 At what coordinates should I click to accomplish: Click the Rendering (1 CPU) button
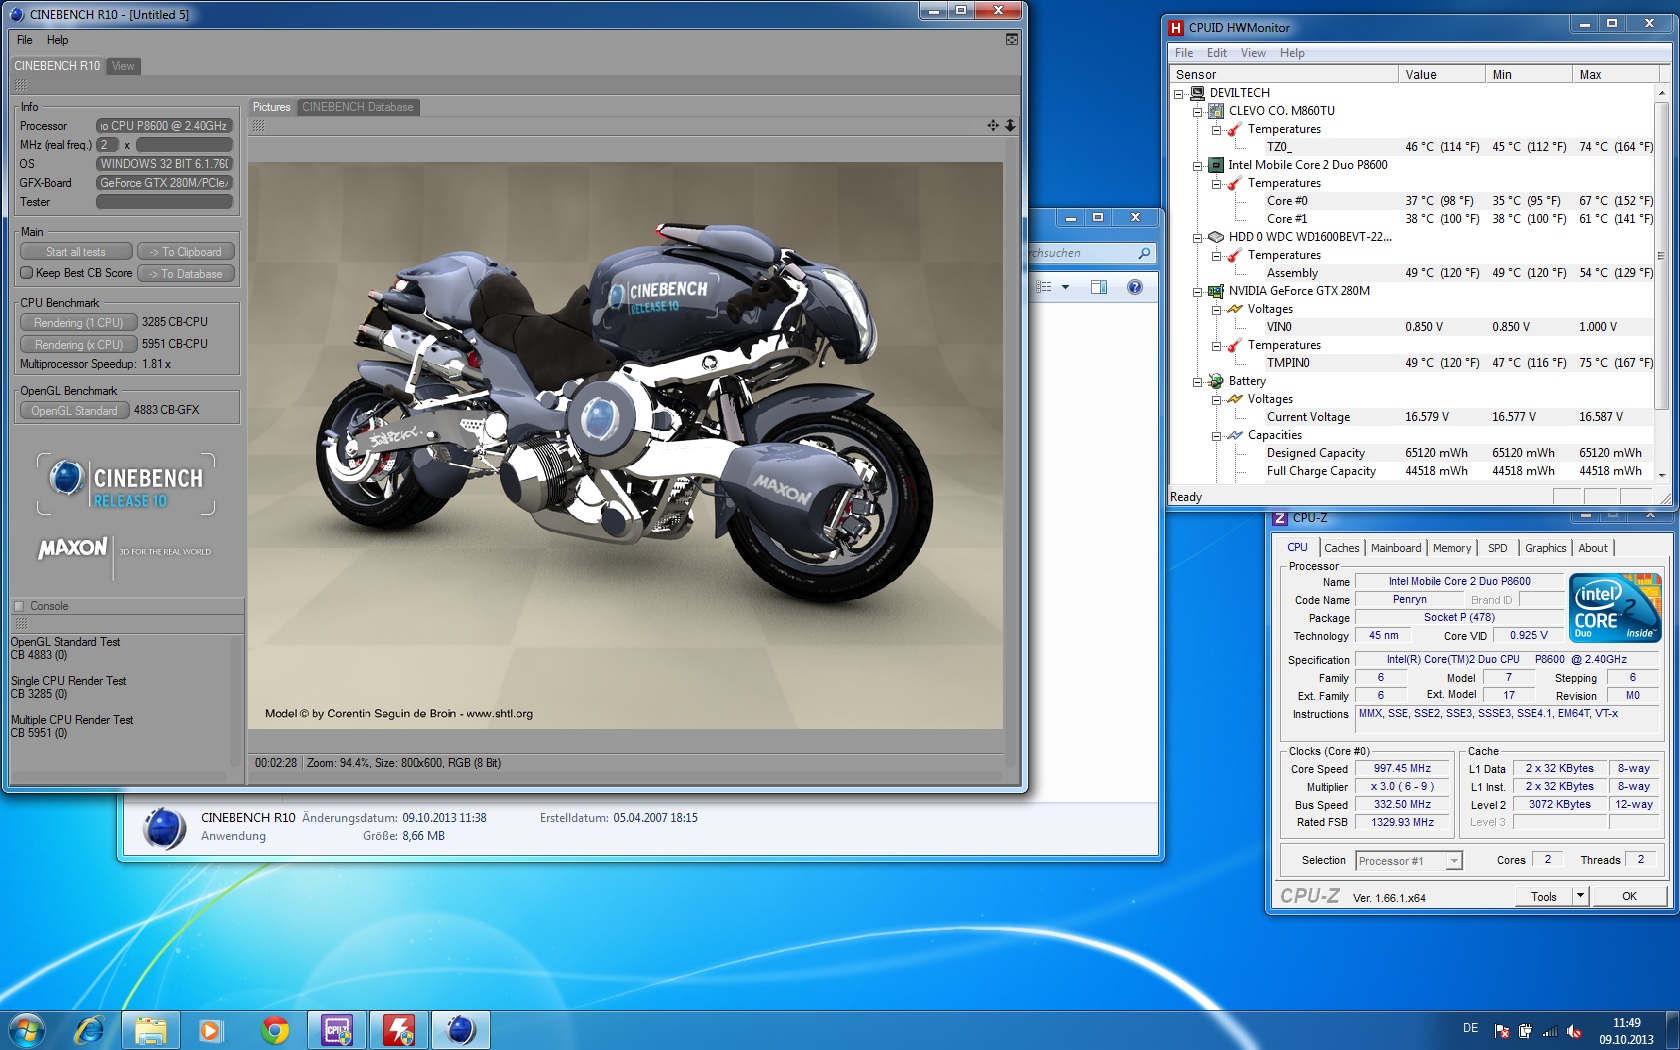click(77, 322)
